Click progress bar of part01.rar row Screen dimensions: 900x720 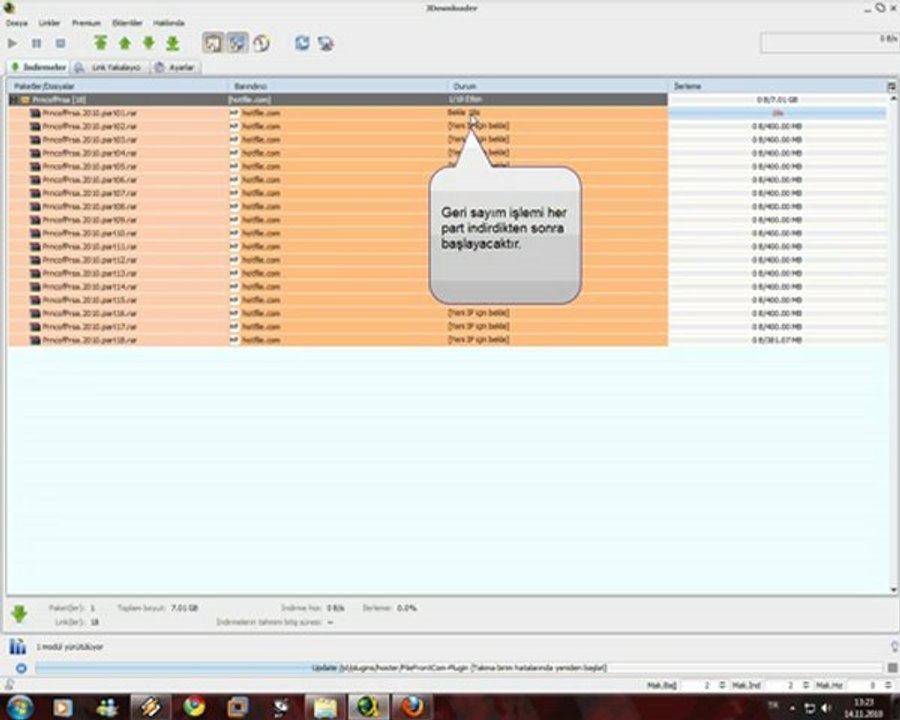[777, 113]
